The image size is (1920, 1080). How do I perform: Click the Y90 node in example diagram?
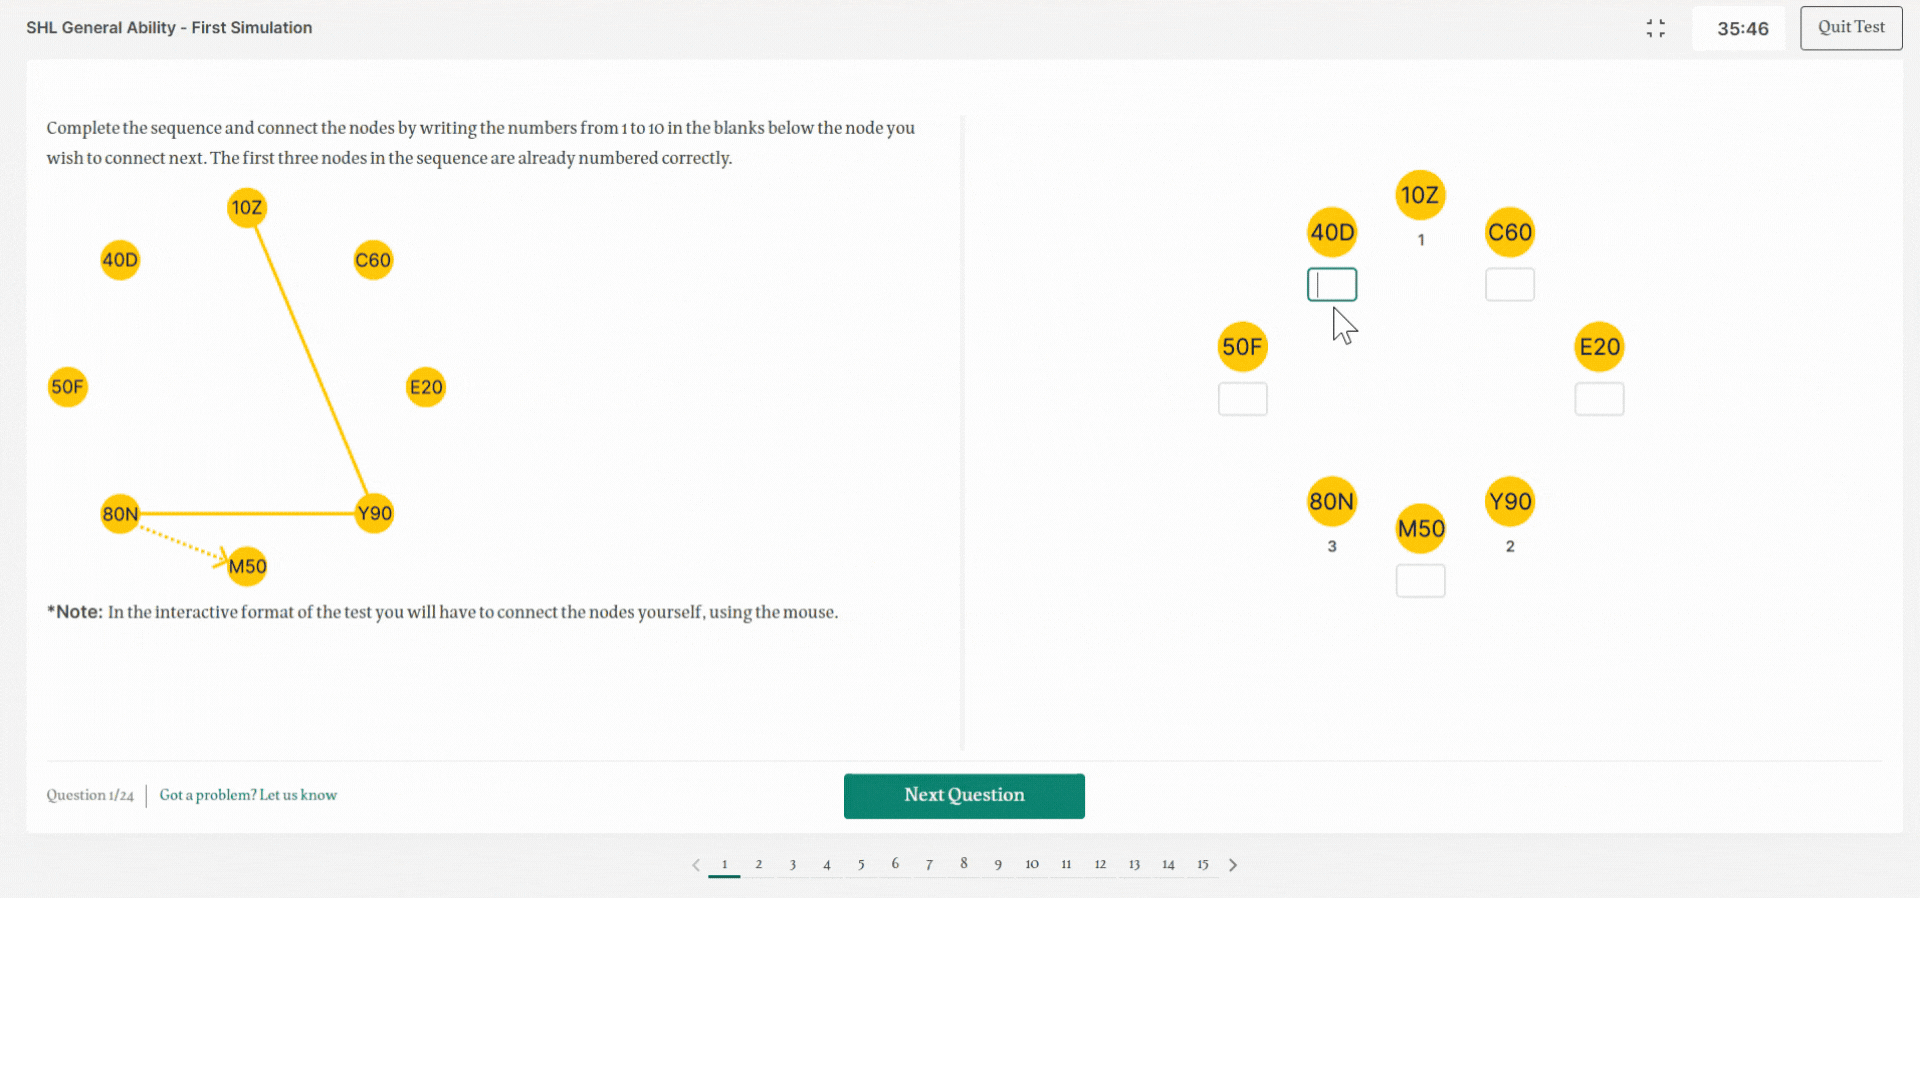(374, 514)
